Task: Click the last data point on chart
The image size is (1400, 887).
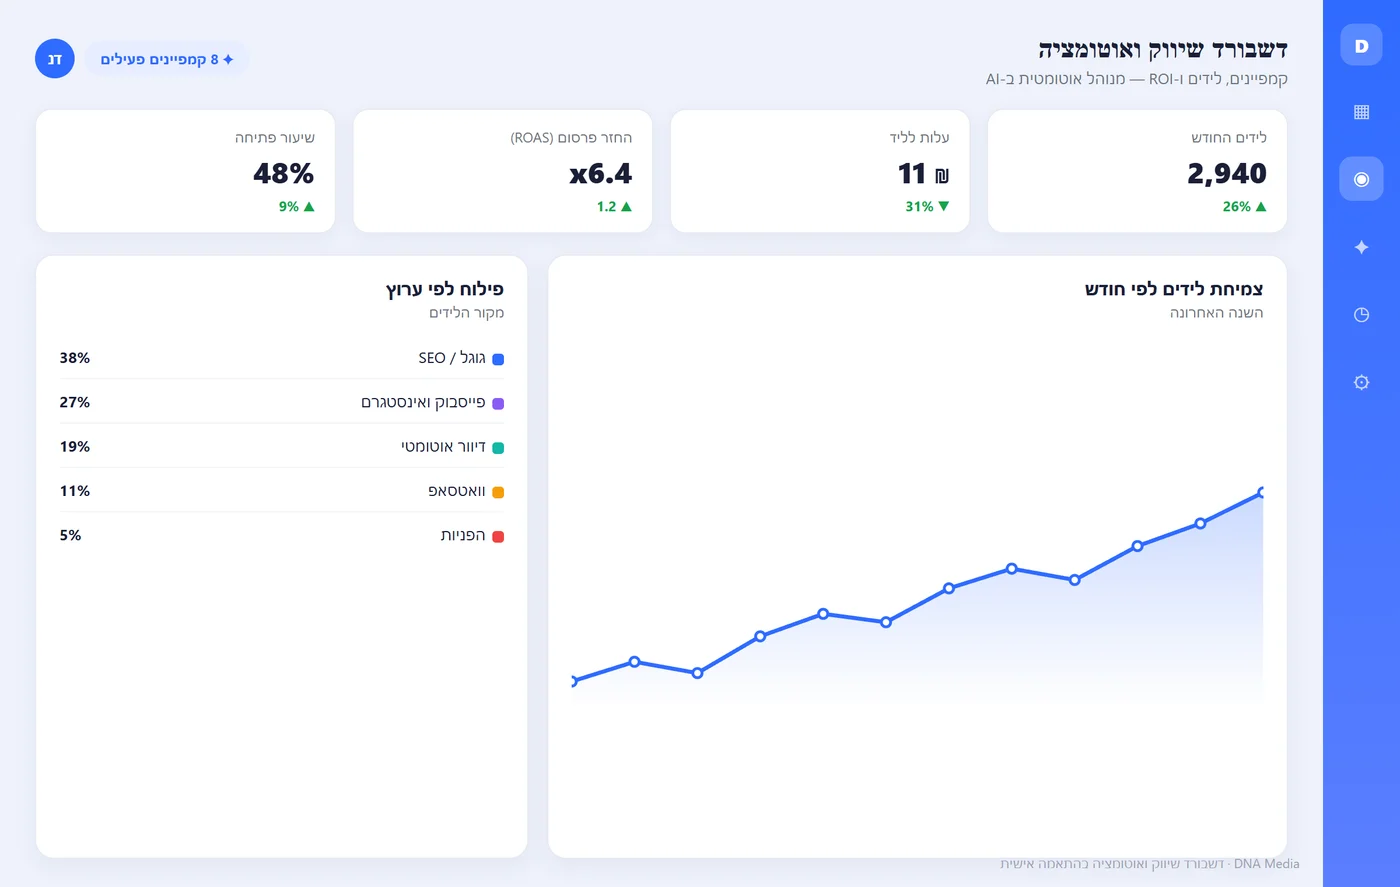Action: pyautogui.click(x=1262, y=492)
